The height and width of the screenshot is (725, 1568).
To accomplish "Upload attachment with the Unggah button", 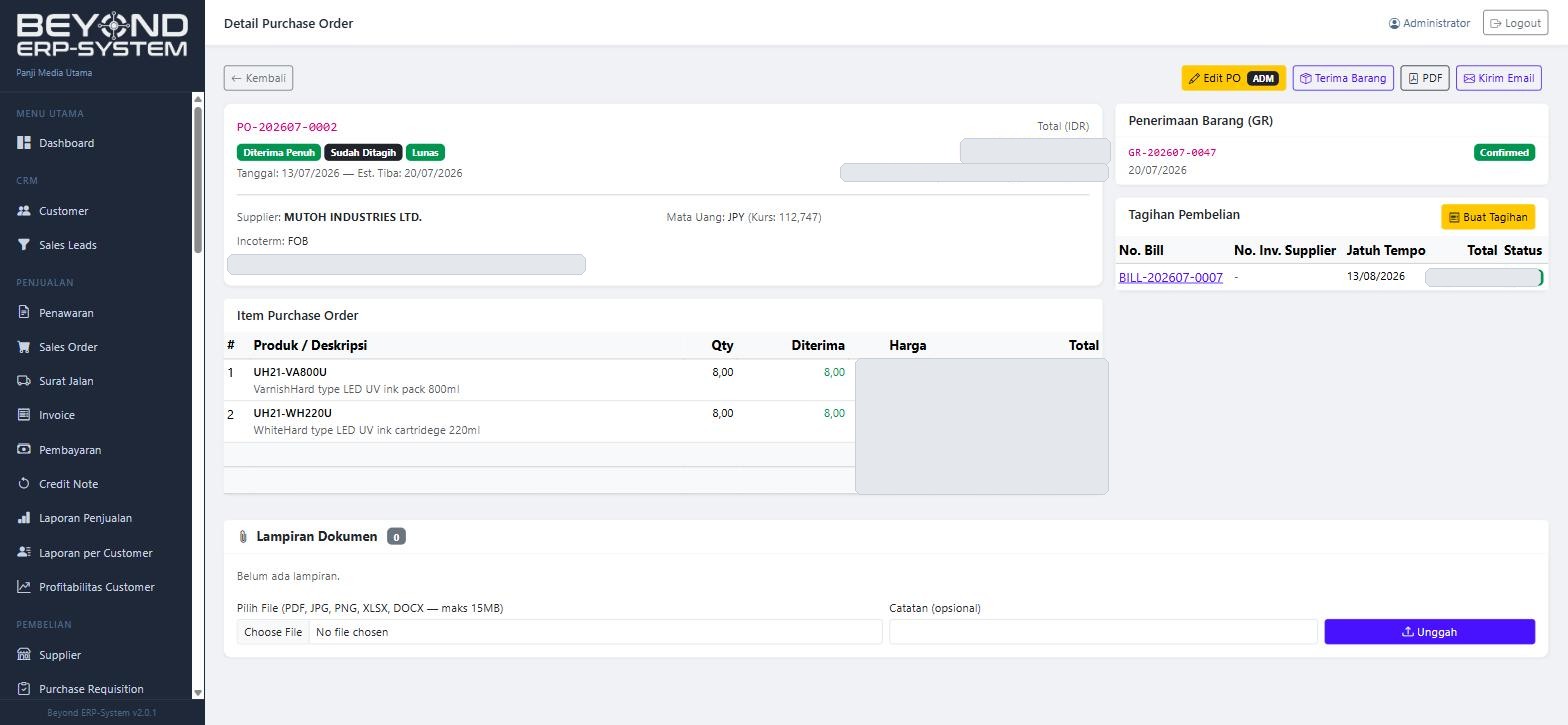I will coord(1429,632).
